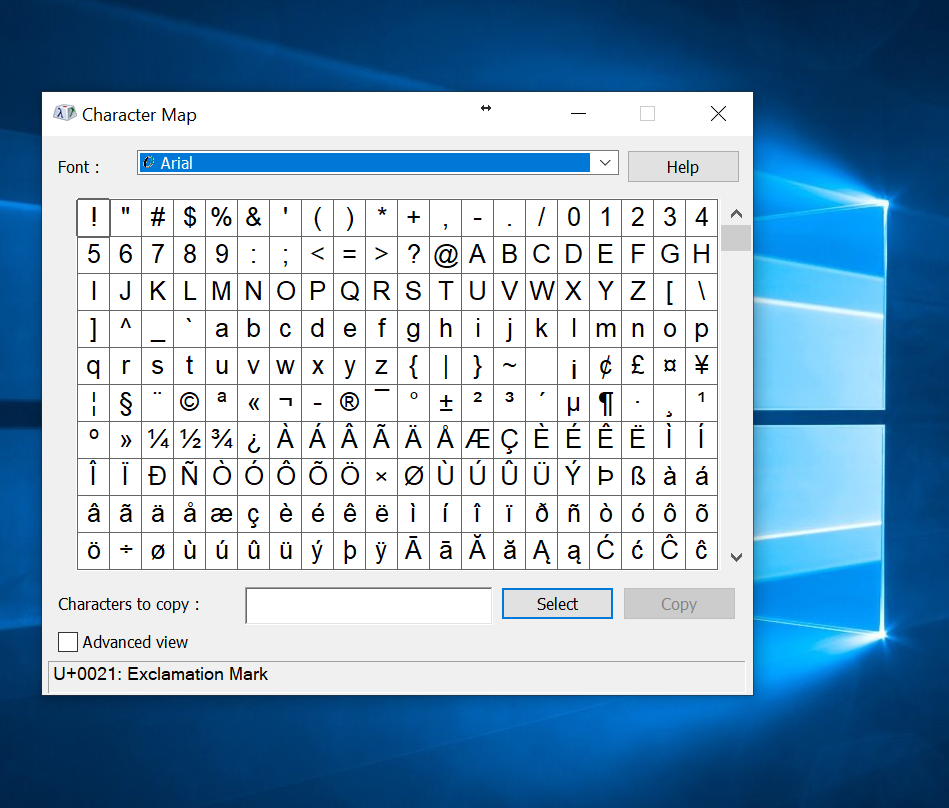Select the exclamation mark character
The height and width of the screenshot is (808, 949).
coord(93,217)
